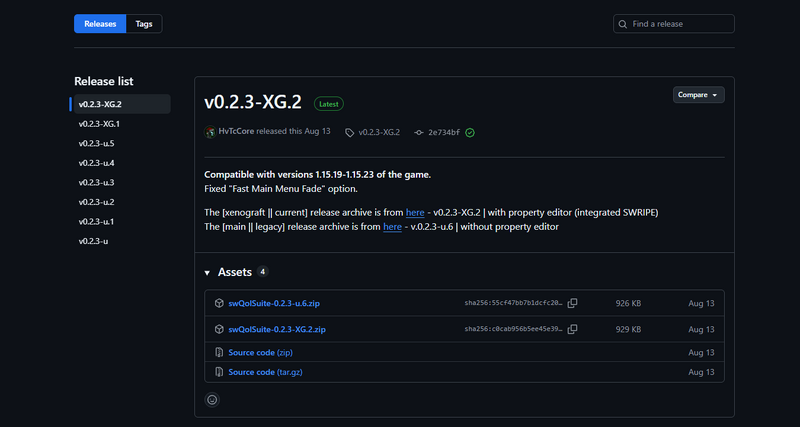
Task: Click the search magnifier icon in Find a release
Action: pyautogui.click(x=622, y=24)
